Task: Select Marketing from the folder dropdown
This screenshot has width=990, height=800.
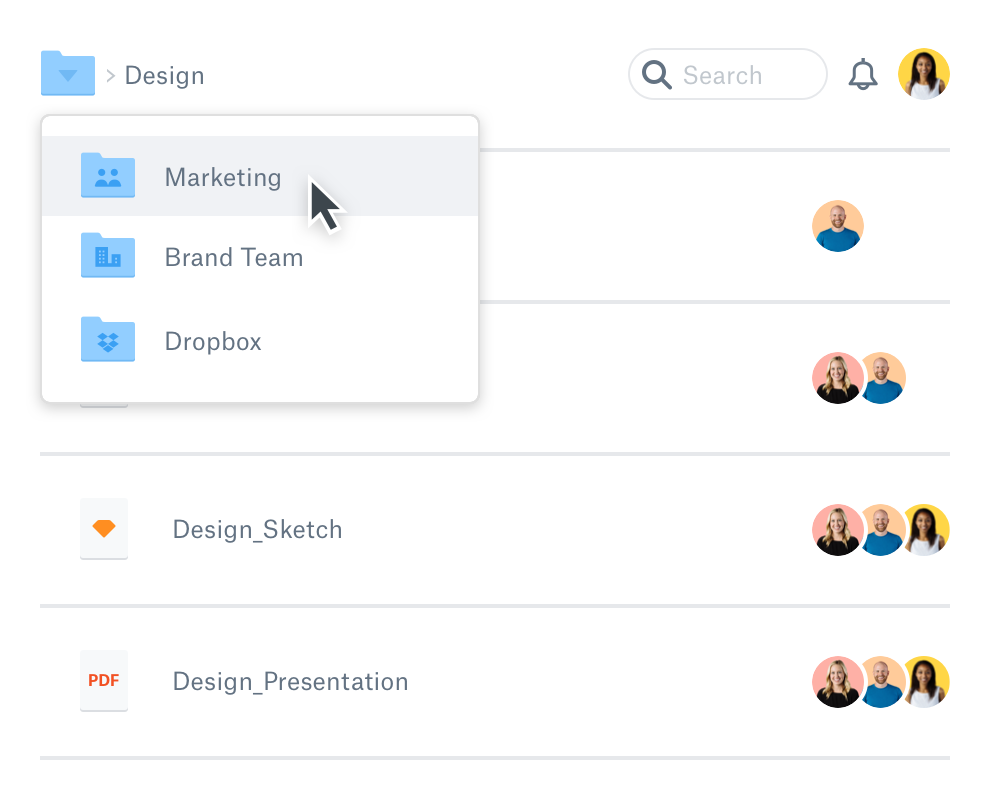Action: point(222,177)
